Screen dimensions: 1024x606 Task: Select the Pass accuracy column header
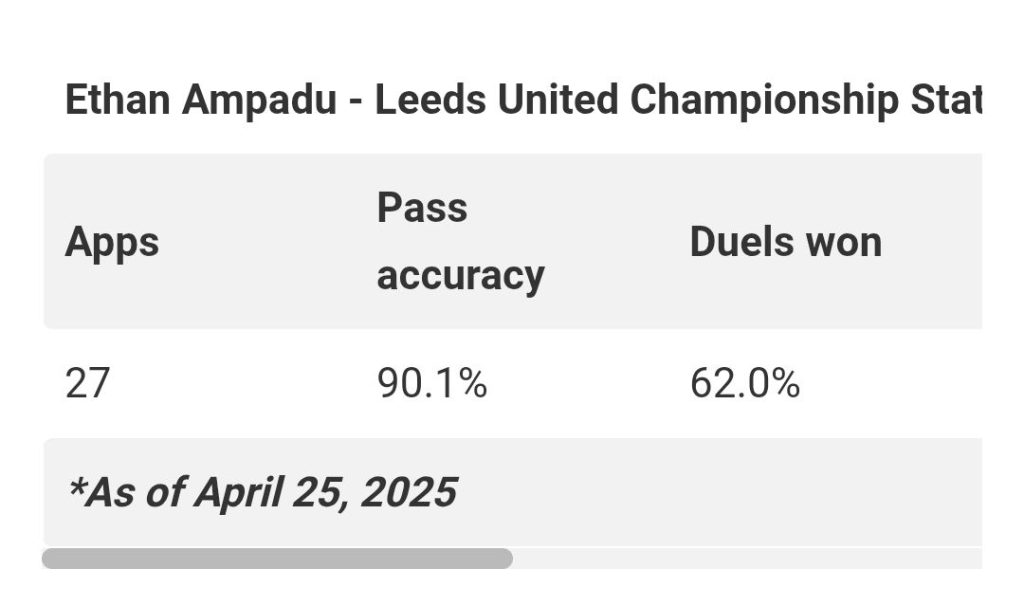[460, 242]
